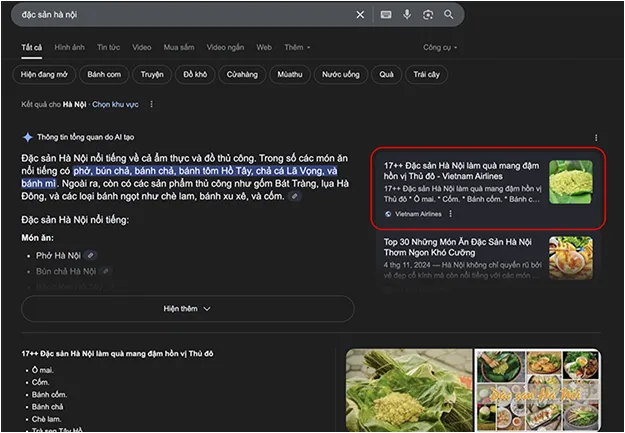Screen dimensions: 625x433
Task: Open large cốm on lotus leaf image
Action: 409,389
